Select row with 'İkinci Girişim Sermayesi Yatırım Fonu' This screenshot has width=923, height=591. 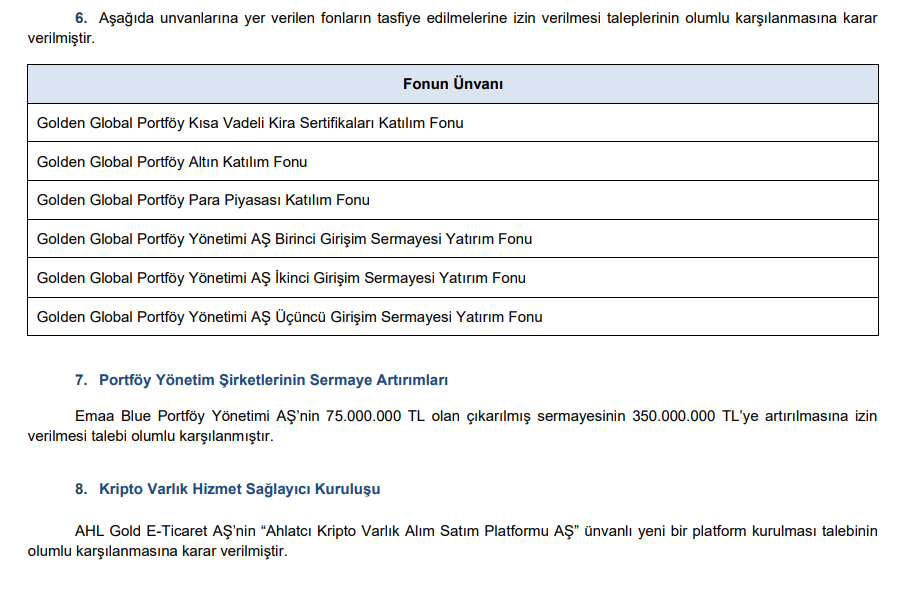(453, 278)
